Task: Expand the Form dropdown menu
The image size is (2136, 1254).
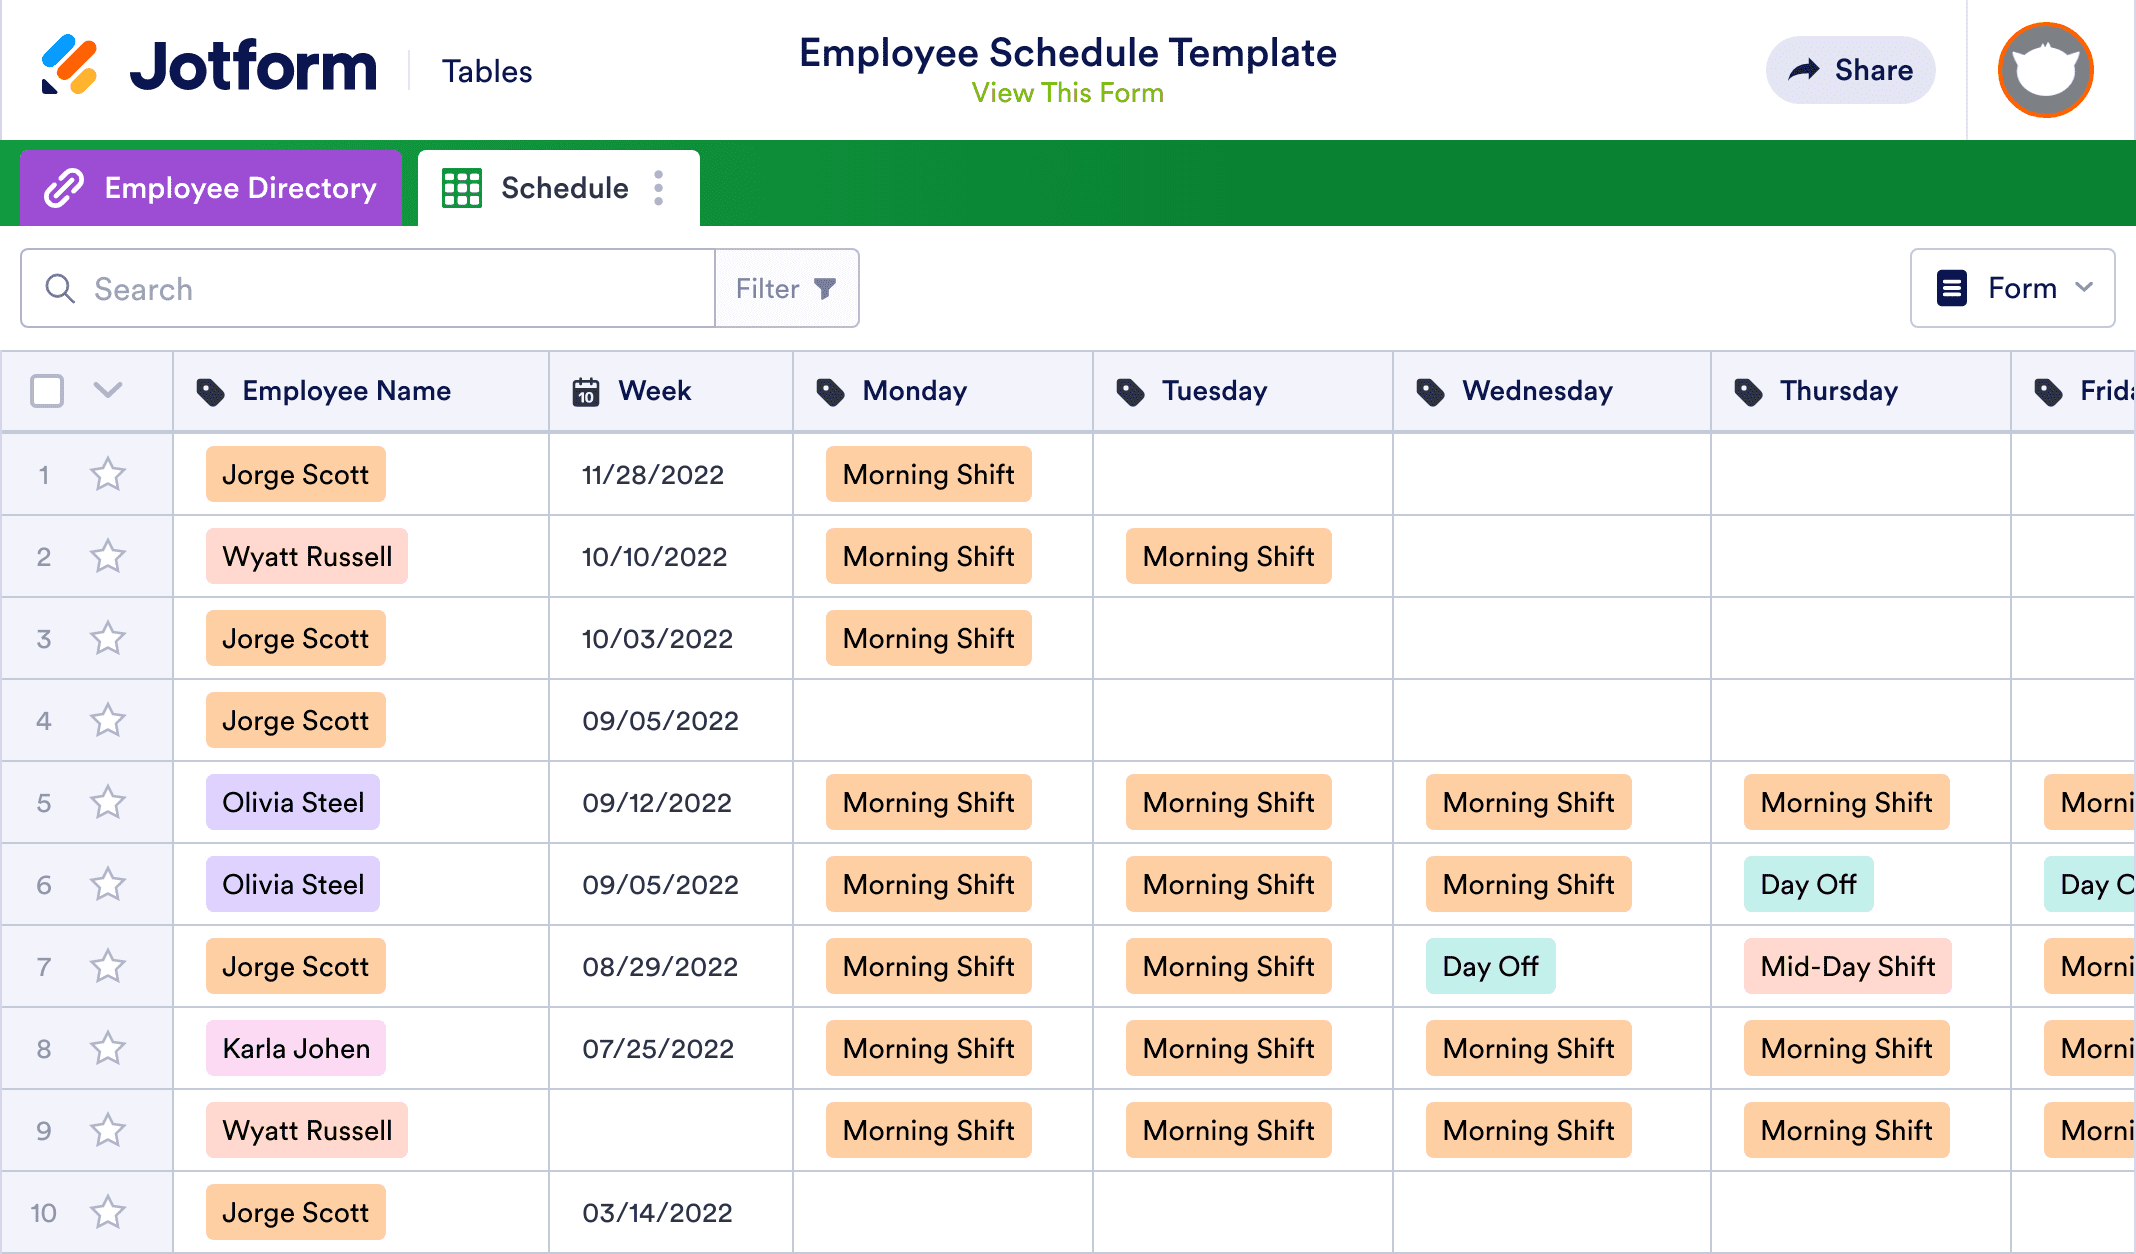Action: pos(2012,290)
